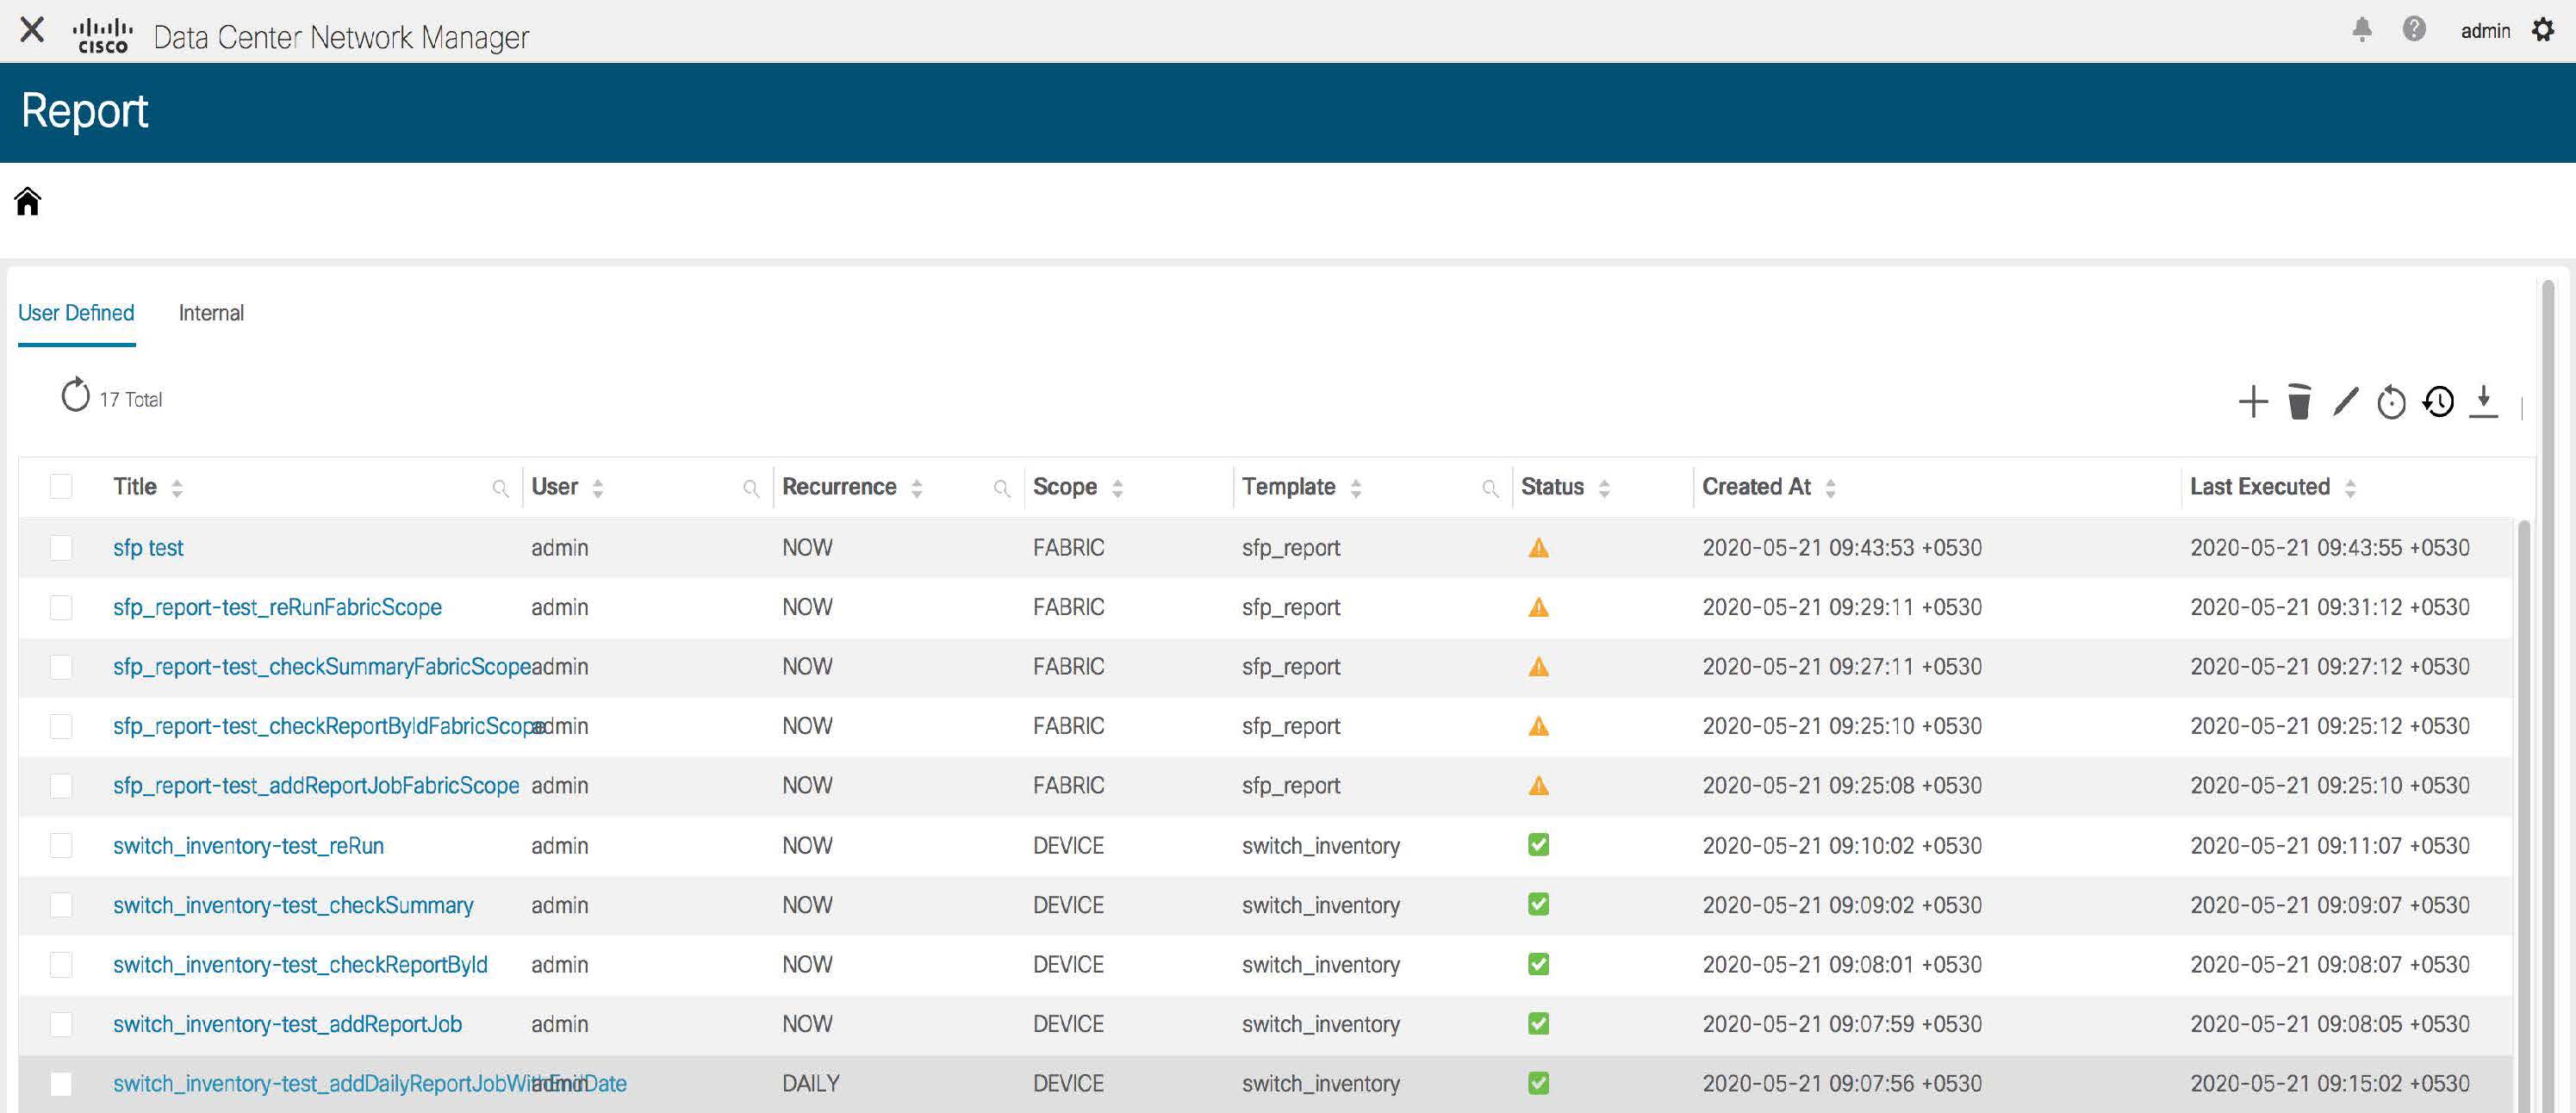
Task: View report history with the clock icon
Action: click(x=2437, y=403)
